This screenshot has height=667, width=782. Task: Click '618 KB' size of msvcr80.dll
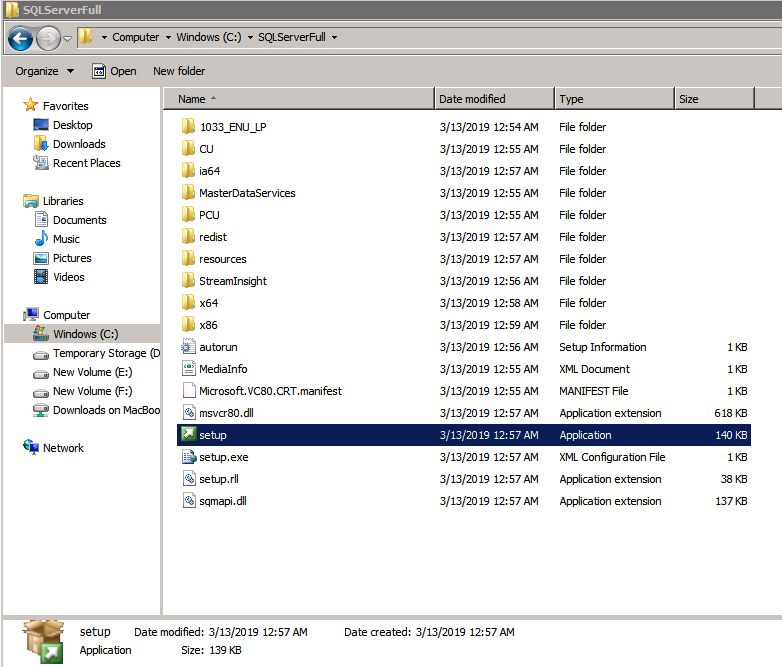coord(731,413)
